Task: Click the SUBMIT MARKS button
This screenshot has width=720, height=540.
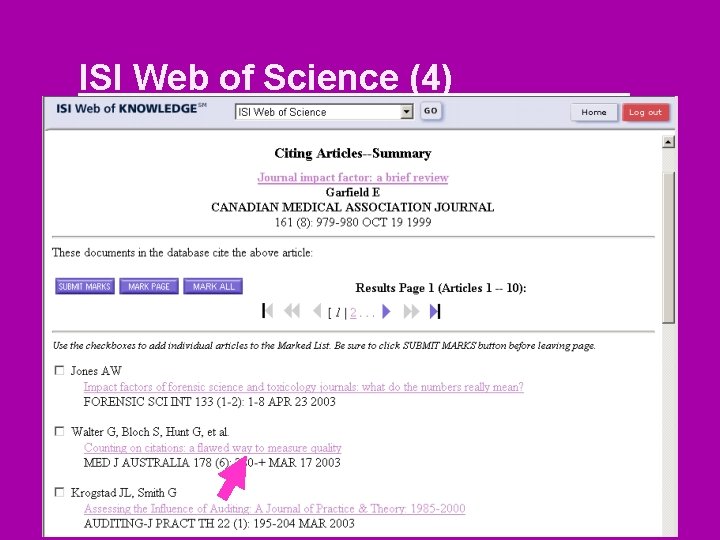Action: 84,286
